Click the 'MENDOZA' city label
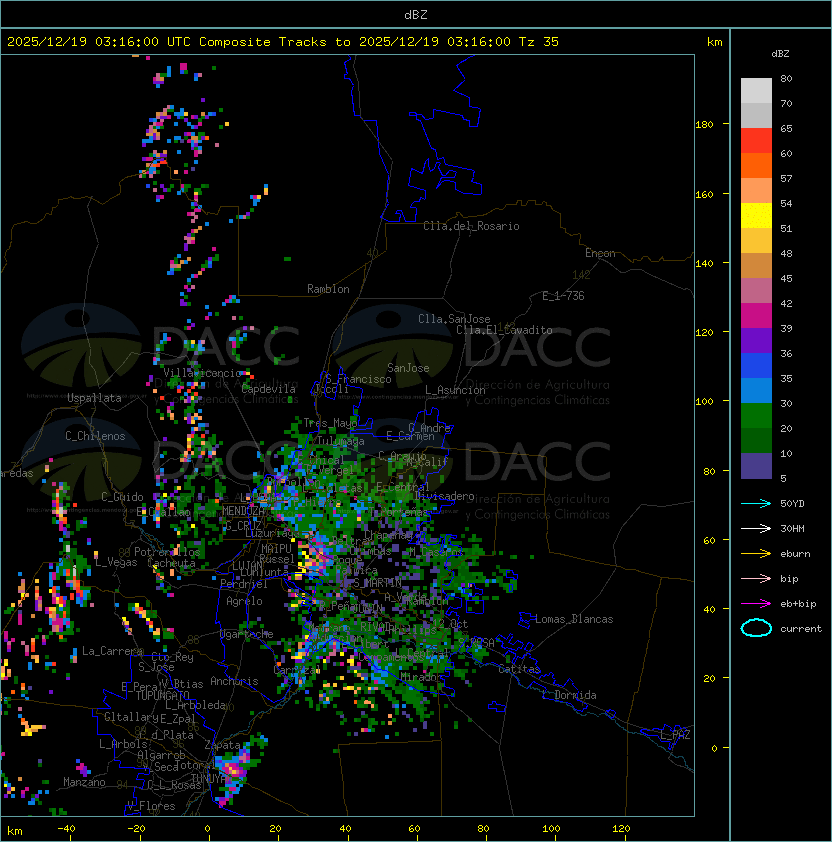This screenshot has height=842, width=832. [242, 510]
